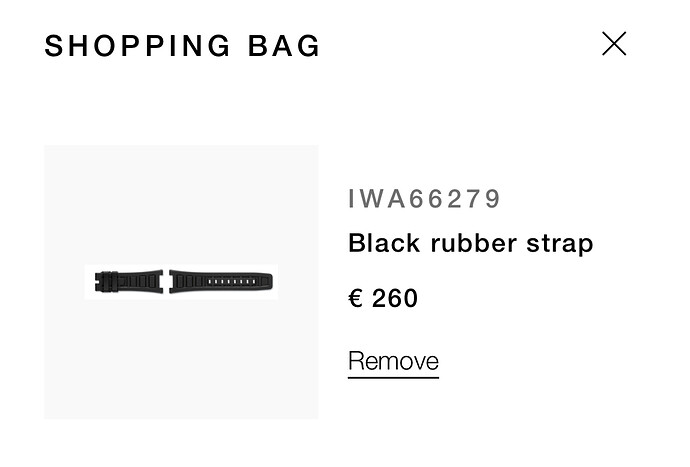The height and width of the screenshot is (467, 690).
Task: Open the strap product thumbnail
Action: point(181,282)
